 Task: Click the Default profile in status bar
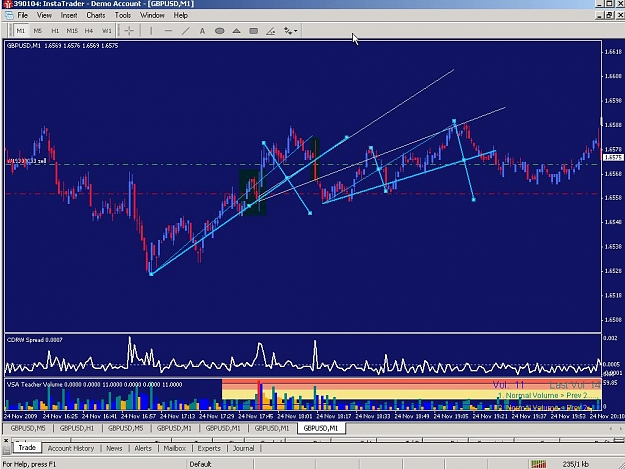(200, 464)
